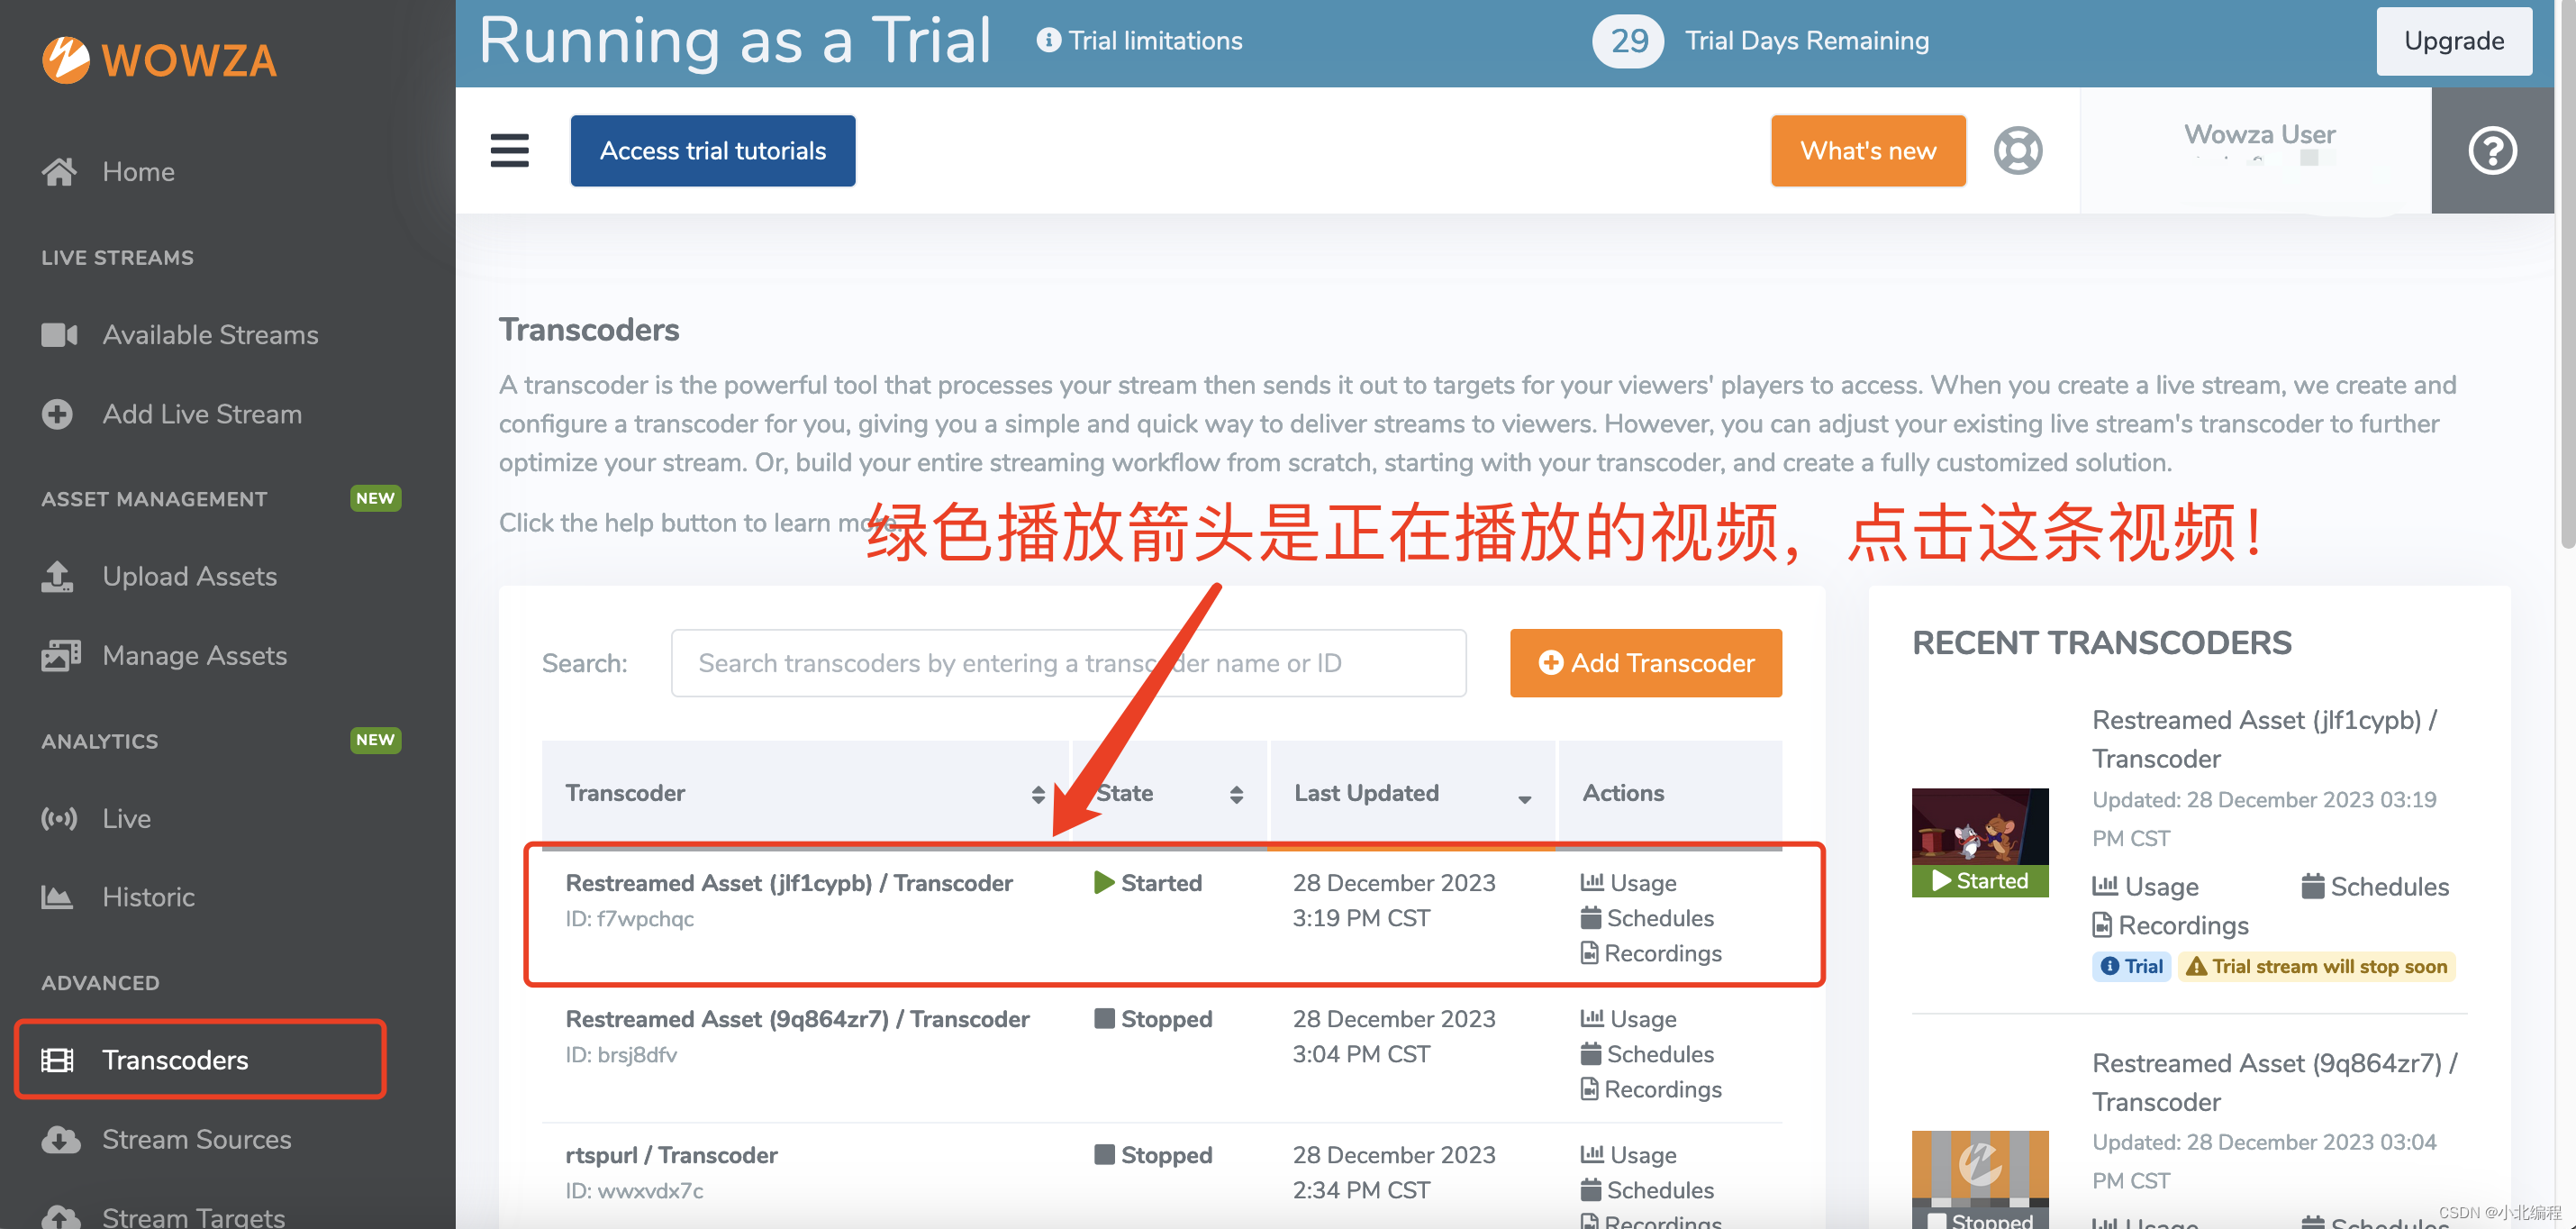Click the Home house icon
This screenshot has width=2576, height=1229.
coord(59,172)
